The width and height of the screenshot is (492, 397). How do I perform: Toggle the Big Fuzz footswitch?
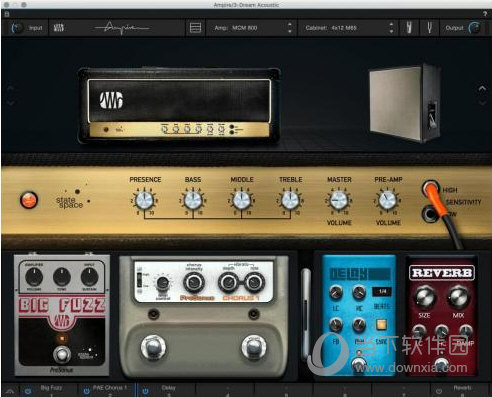point(62,354)
